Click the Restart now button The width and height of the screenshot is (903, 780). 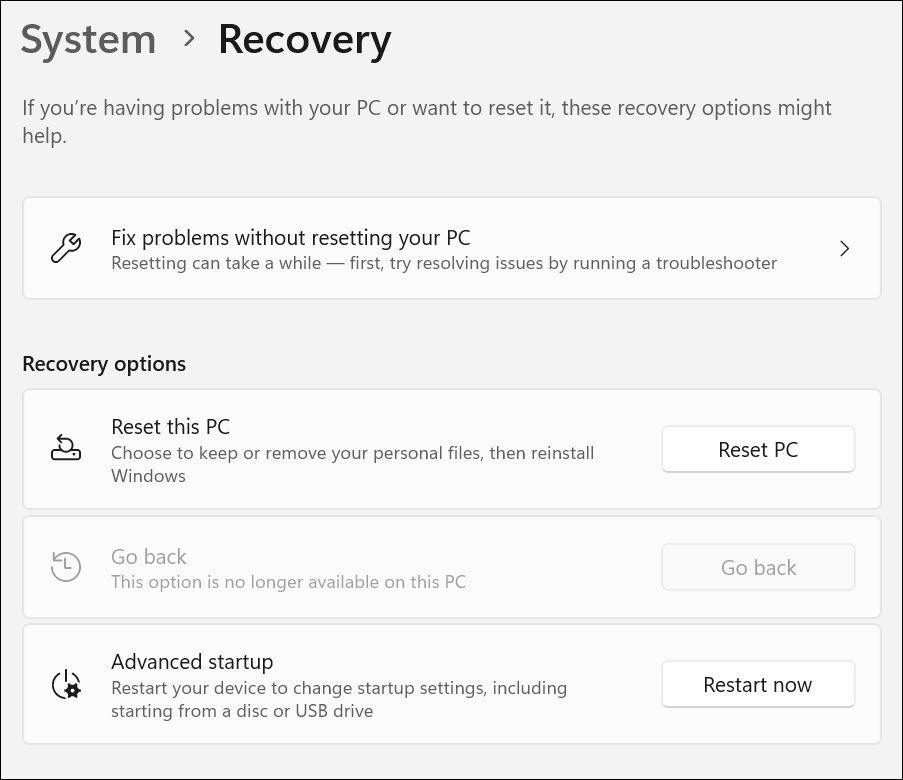[x=758, y=684]
